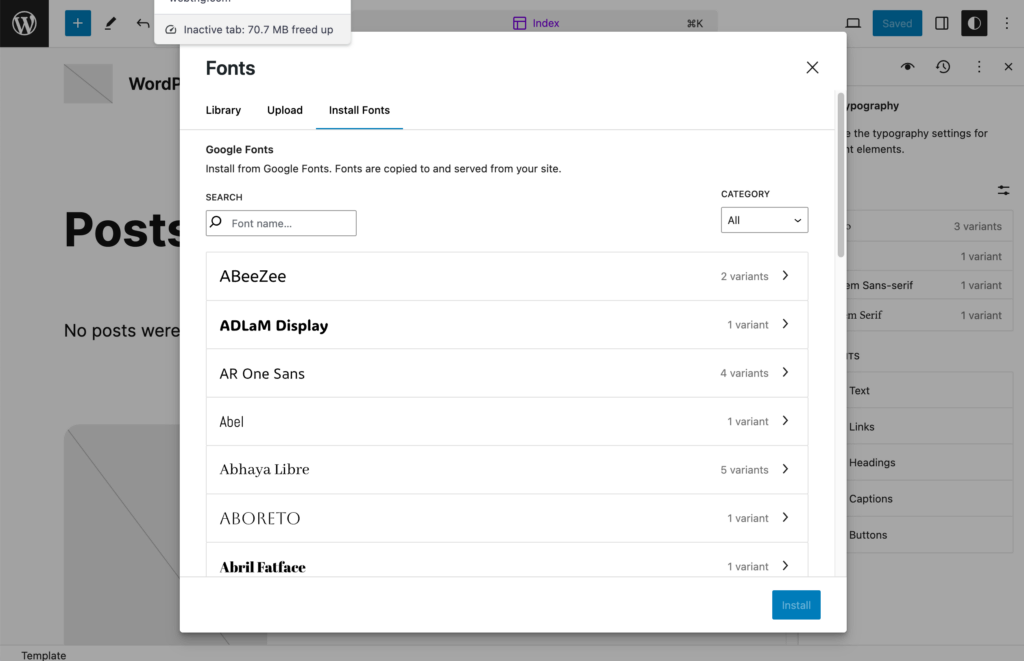Open the comment feedback icon in the toolbar
This screenshot has height=661, width=1024.
coord(853,22)
